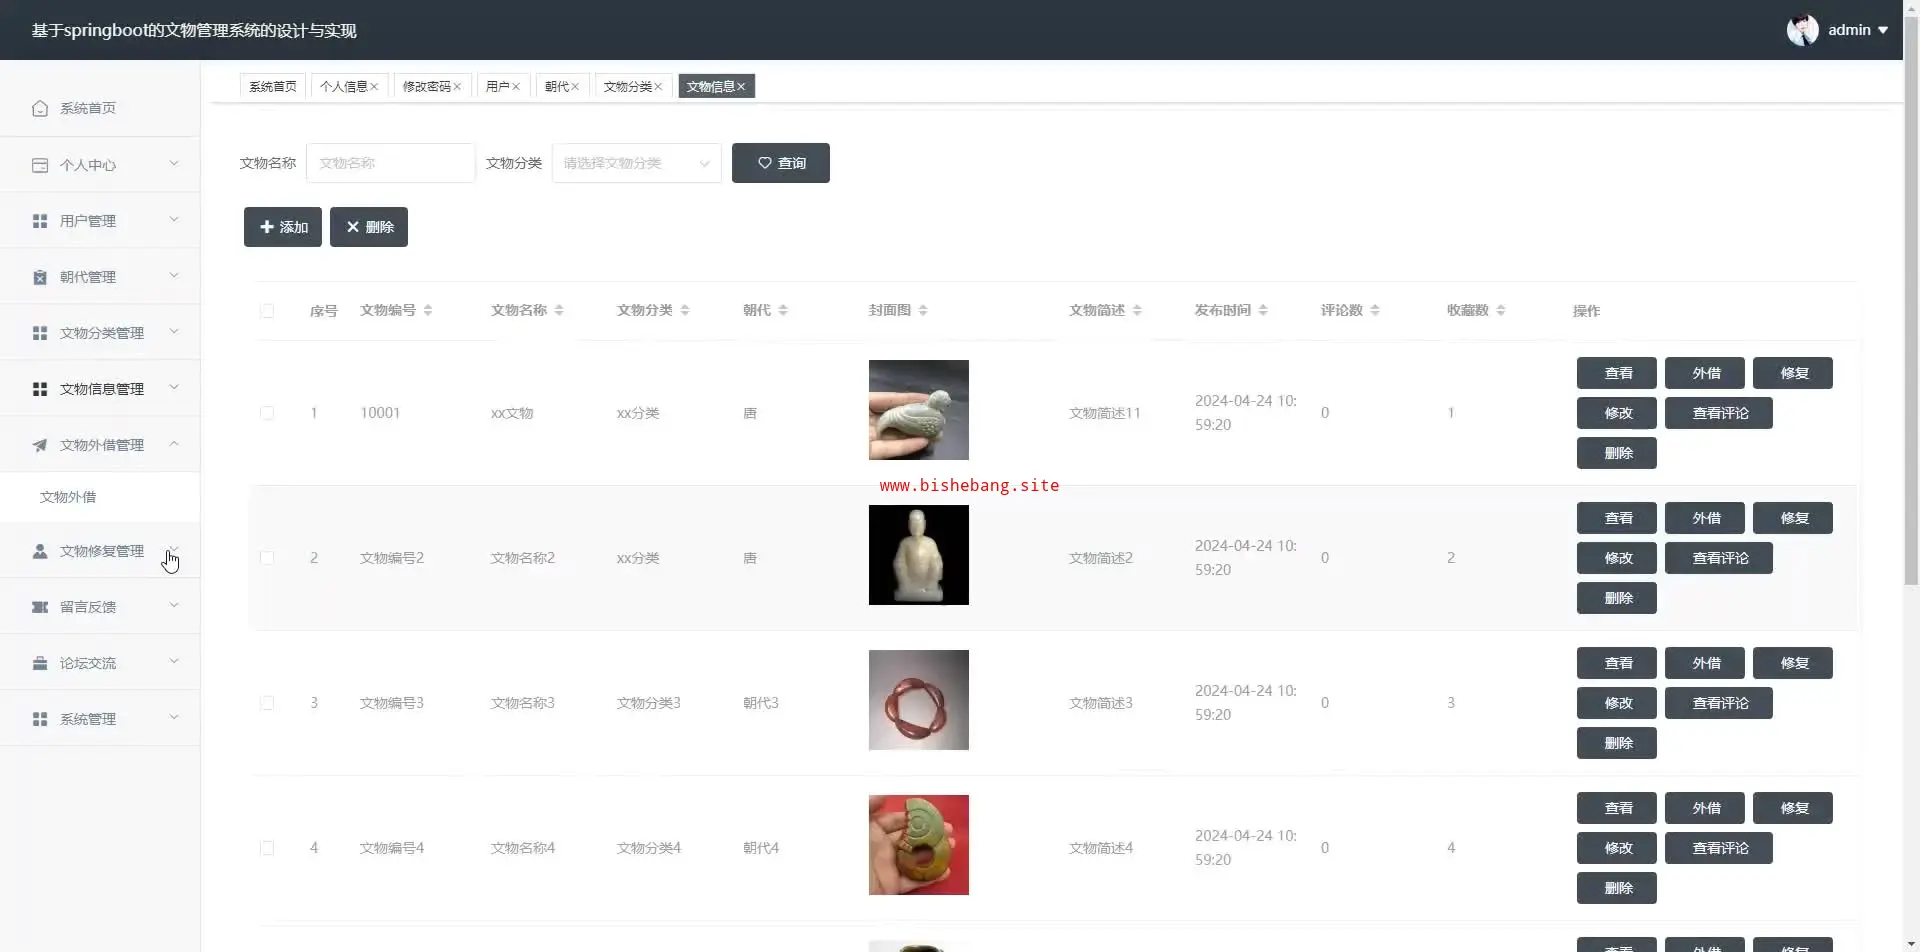
Task: Open the 文物分类 filter dropdown
Action: (636, 163)
